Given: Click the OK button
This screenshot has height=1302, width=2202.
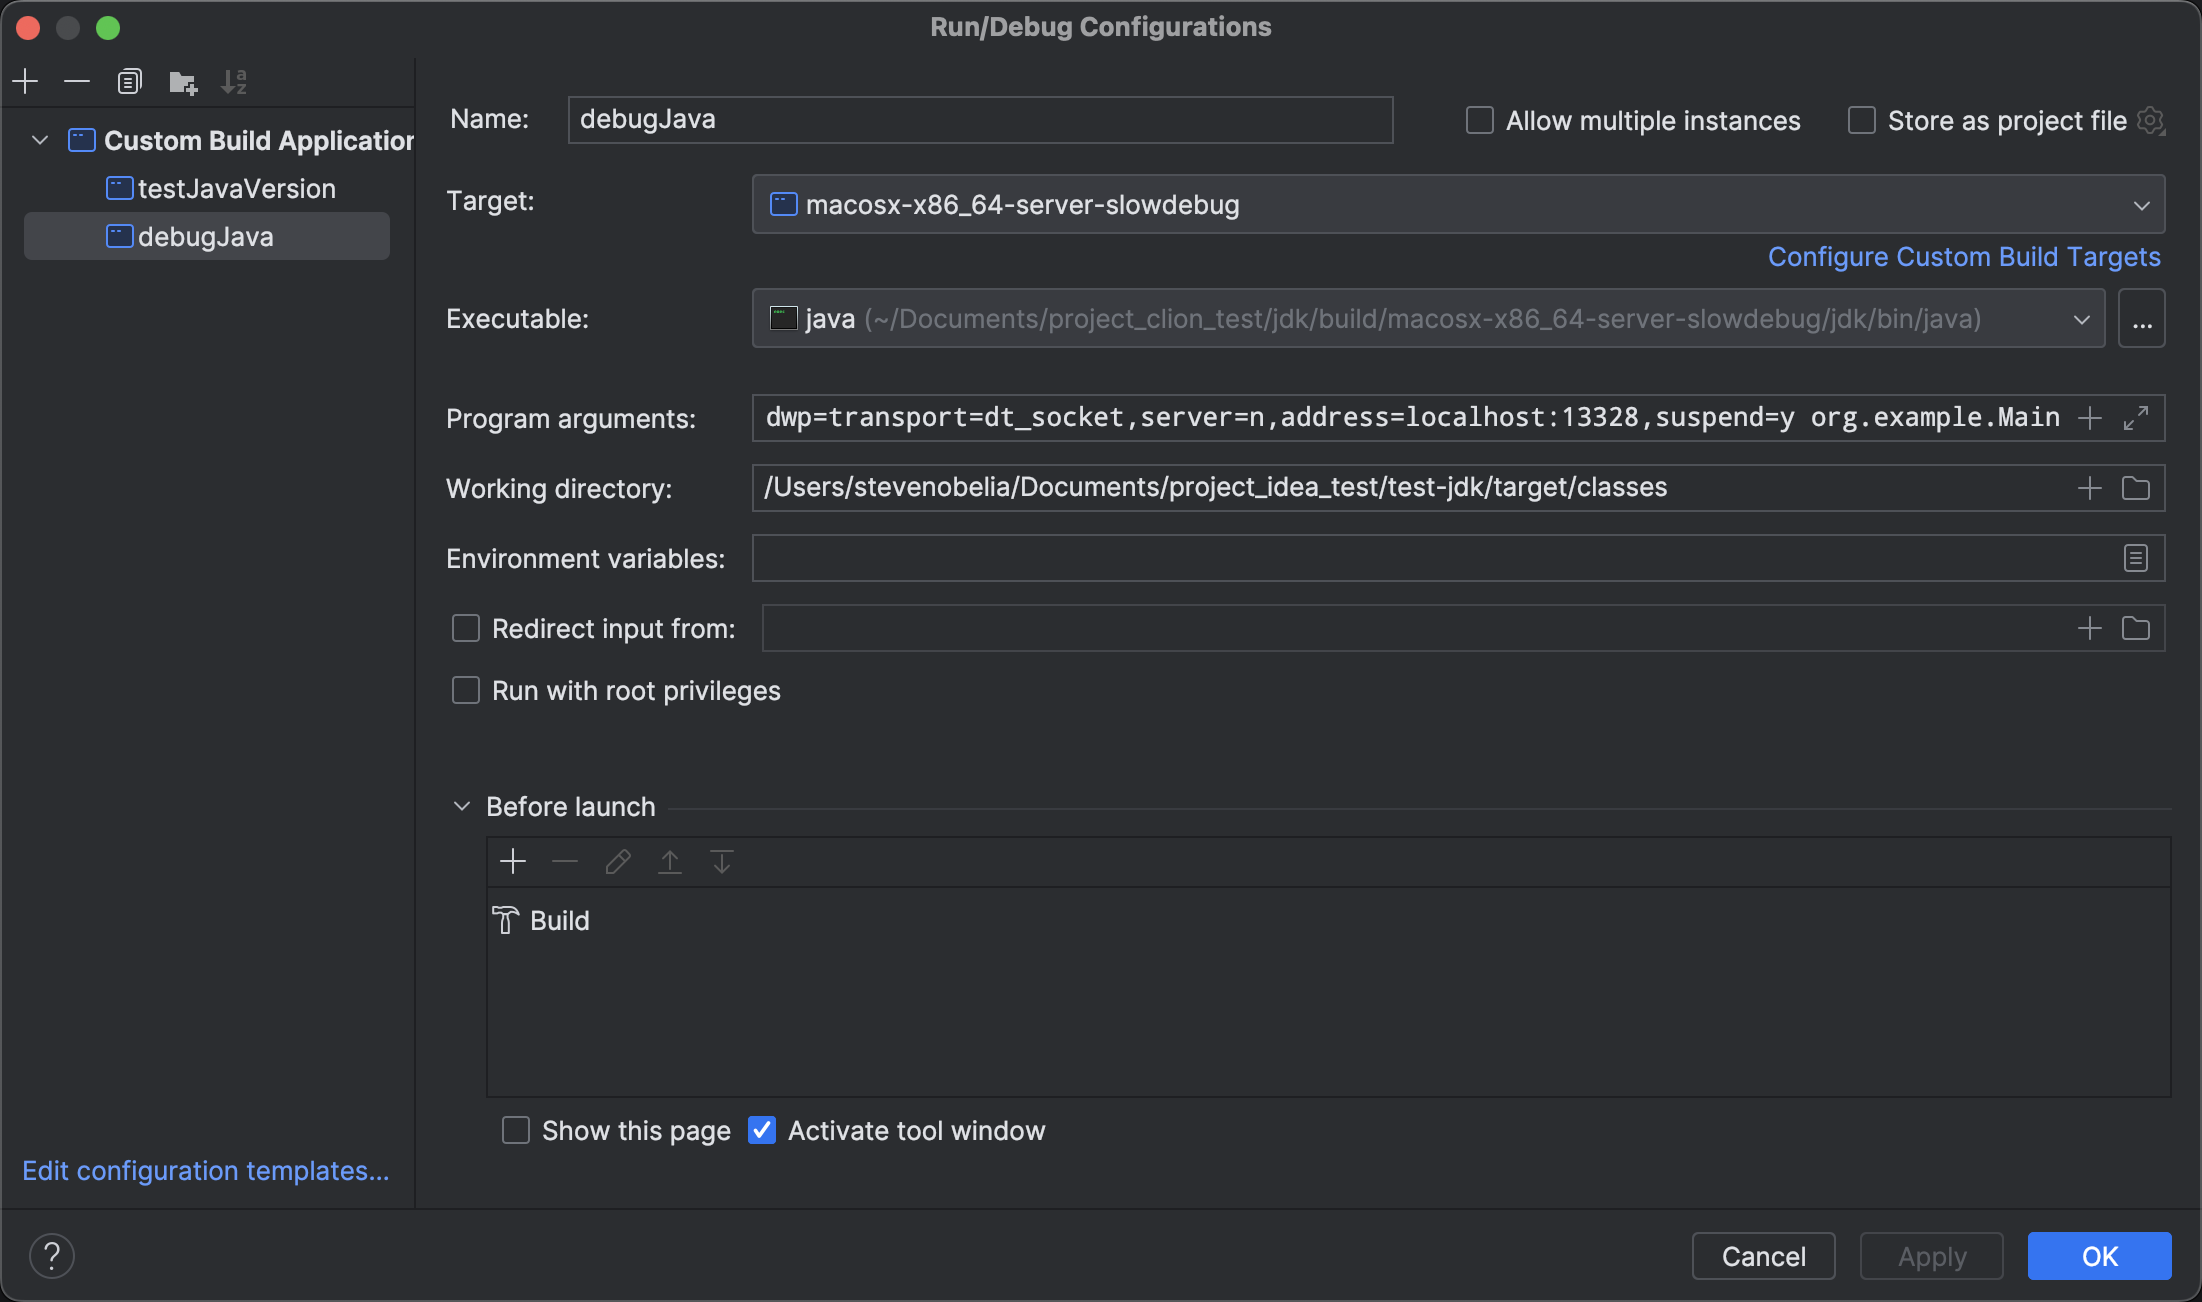Looking at the screenshot, I should (x=2099, y=1256).
